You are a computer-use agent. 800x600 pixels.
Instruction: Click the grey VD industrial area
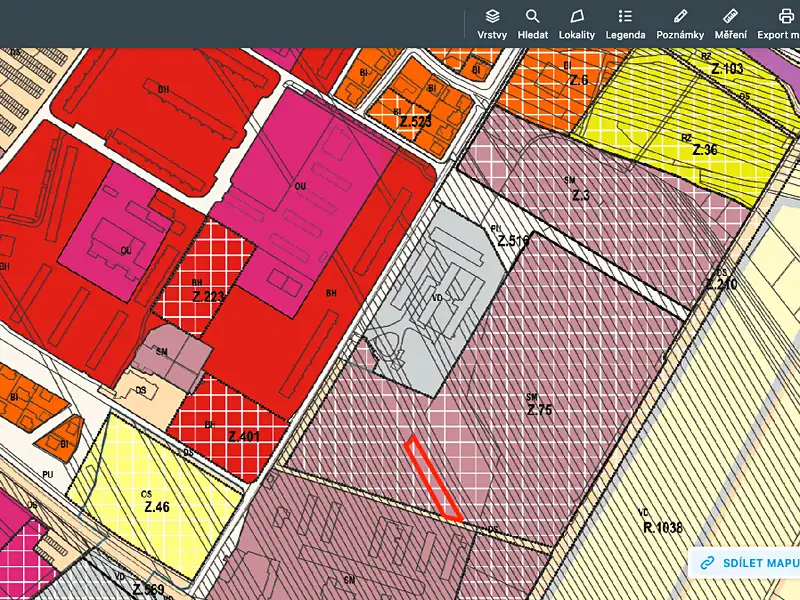click(x=436, y=297)
